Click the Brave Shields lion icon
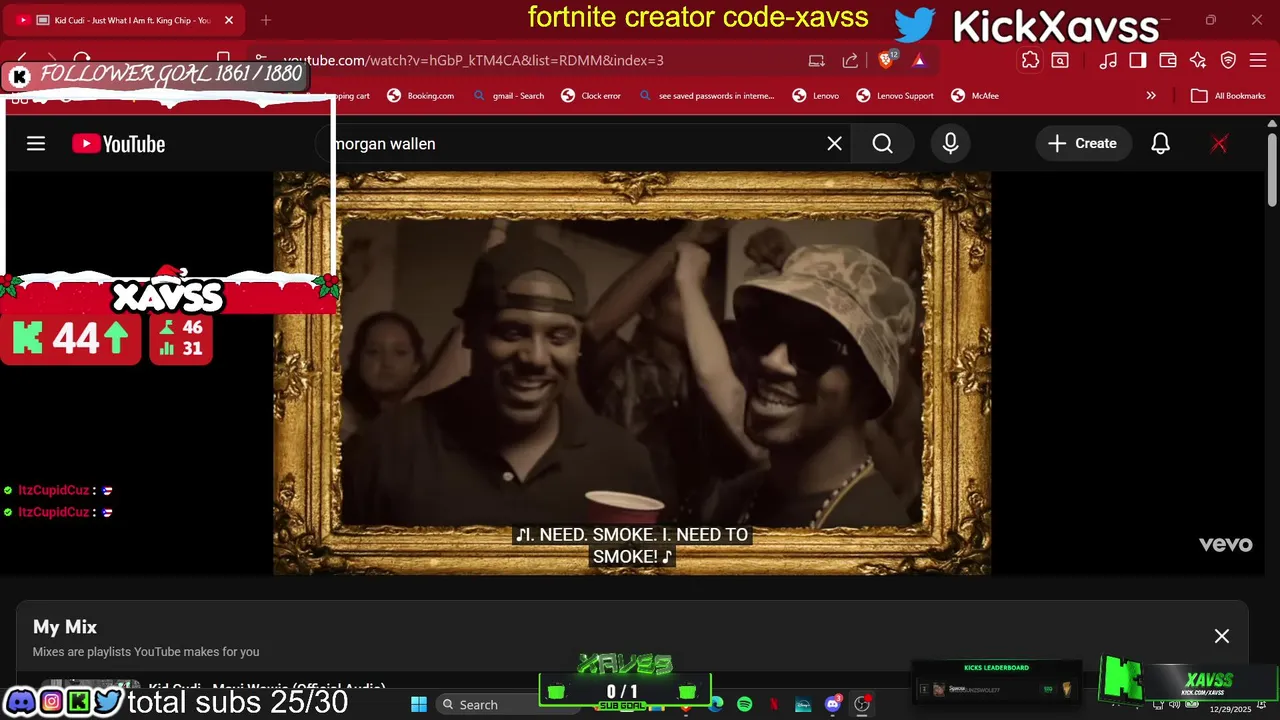 point(885,60)
